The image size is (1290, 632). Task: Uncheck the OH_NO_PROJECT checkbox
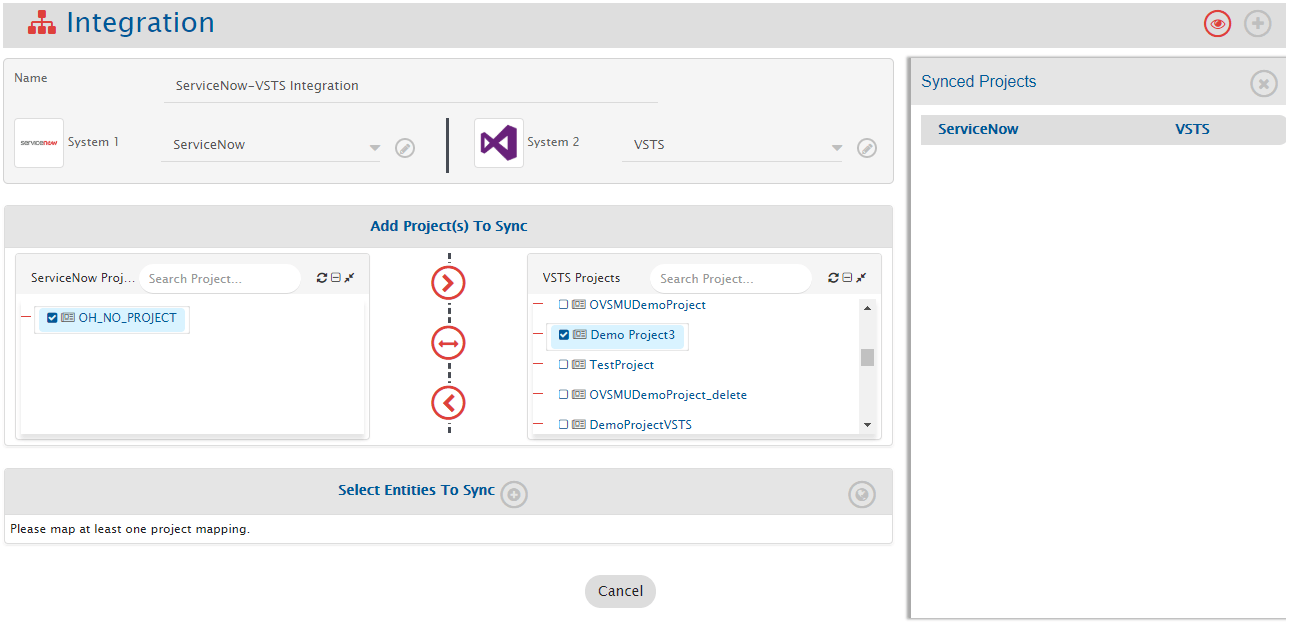coord(53,318)
